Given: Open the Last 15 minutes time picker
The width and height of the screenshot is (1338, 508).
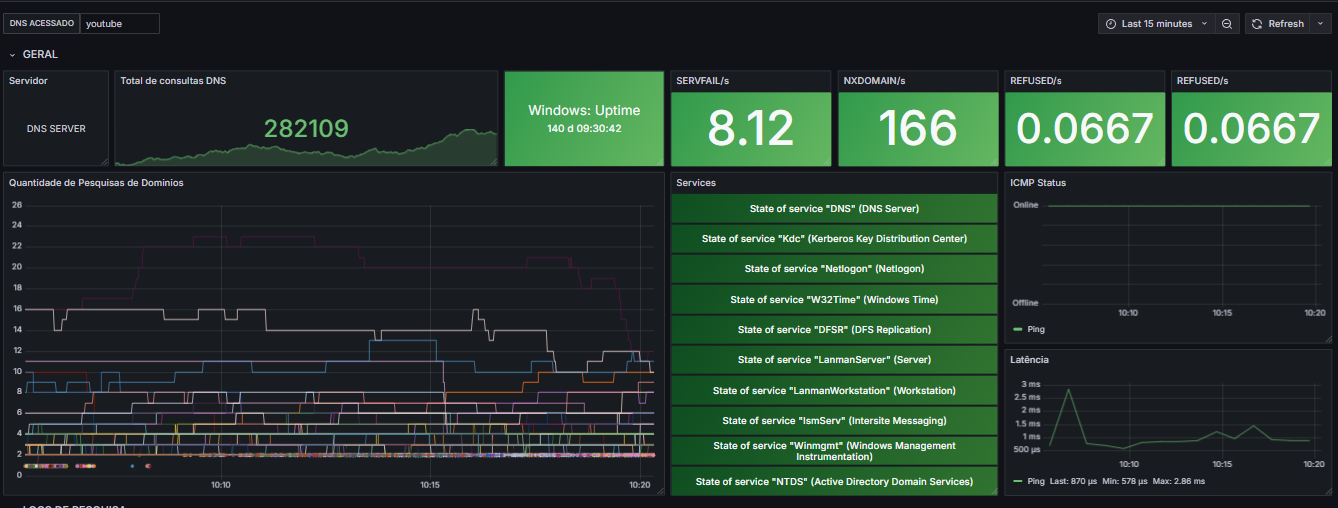Looking at the screenshot, I should point(1156,23).
